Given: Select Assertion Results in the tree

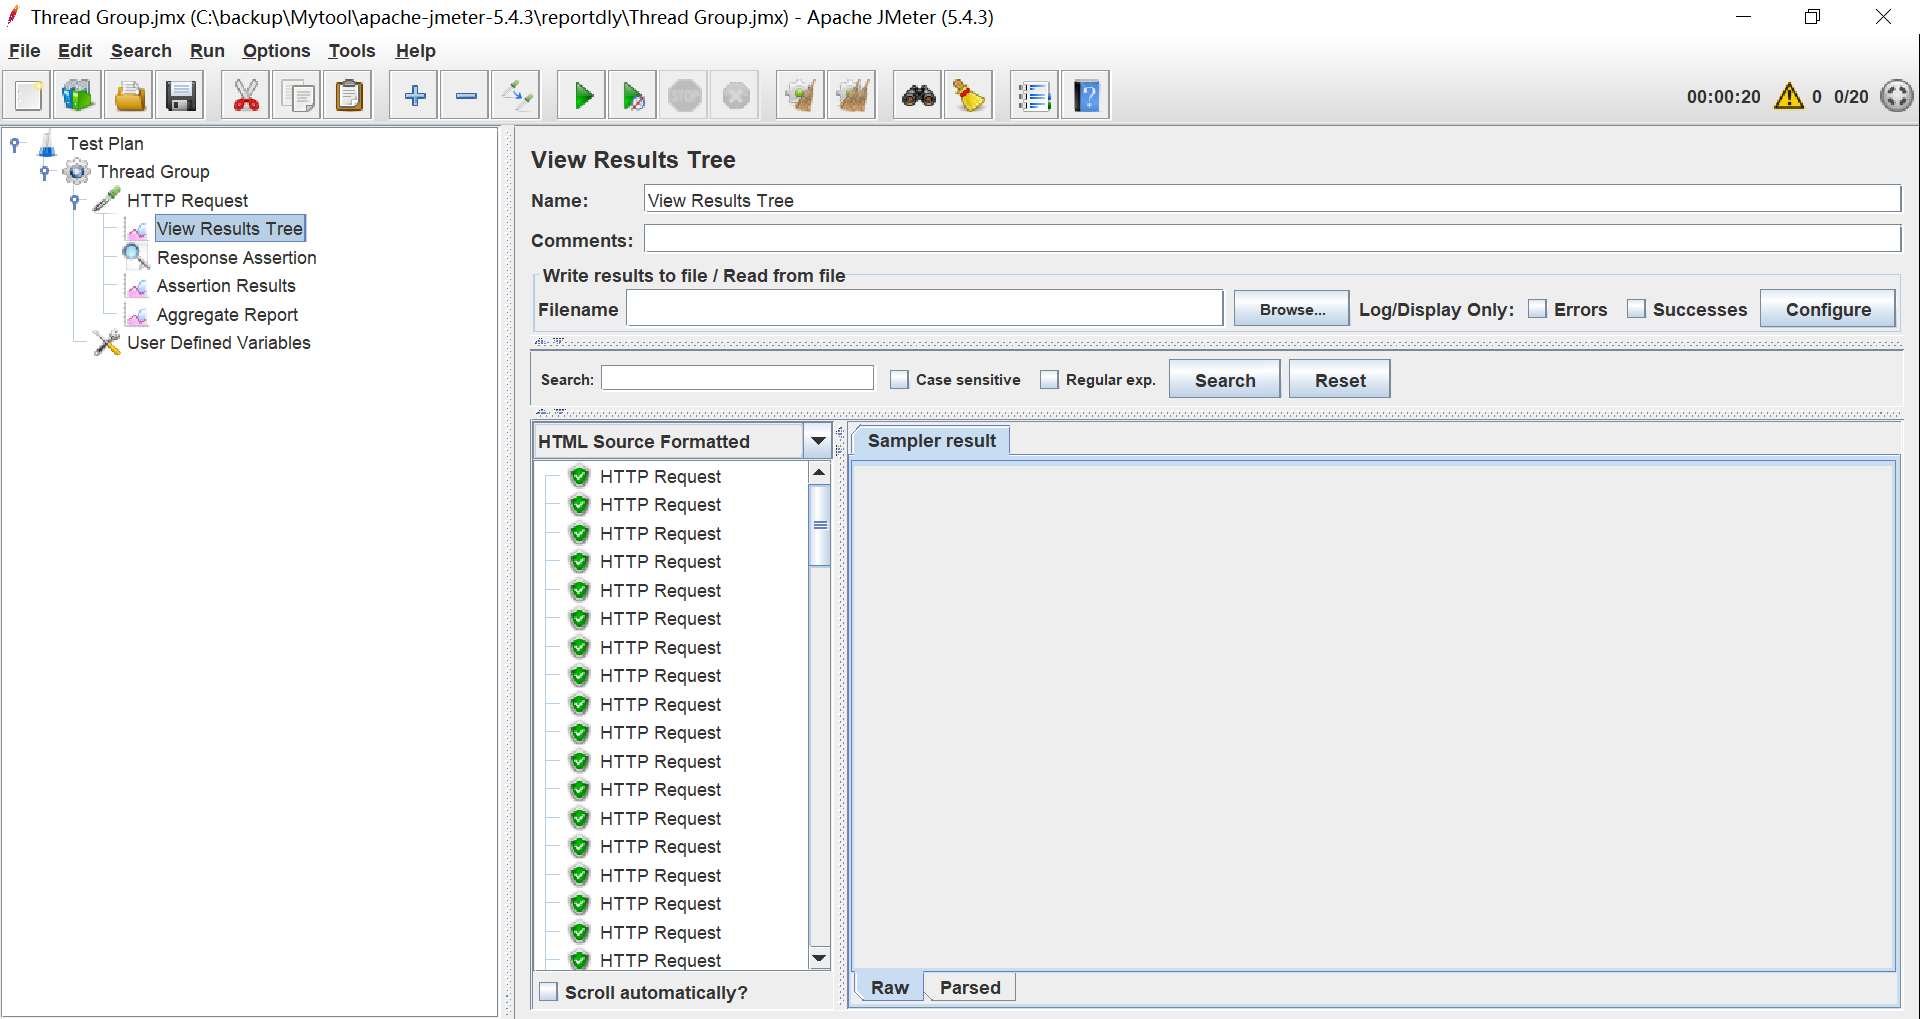Looking at the screenshot, I should click(226, 286).
